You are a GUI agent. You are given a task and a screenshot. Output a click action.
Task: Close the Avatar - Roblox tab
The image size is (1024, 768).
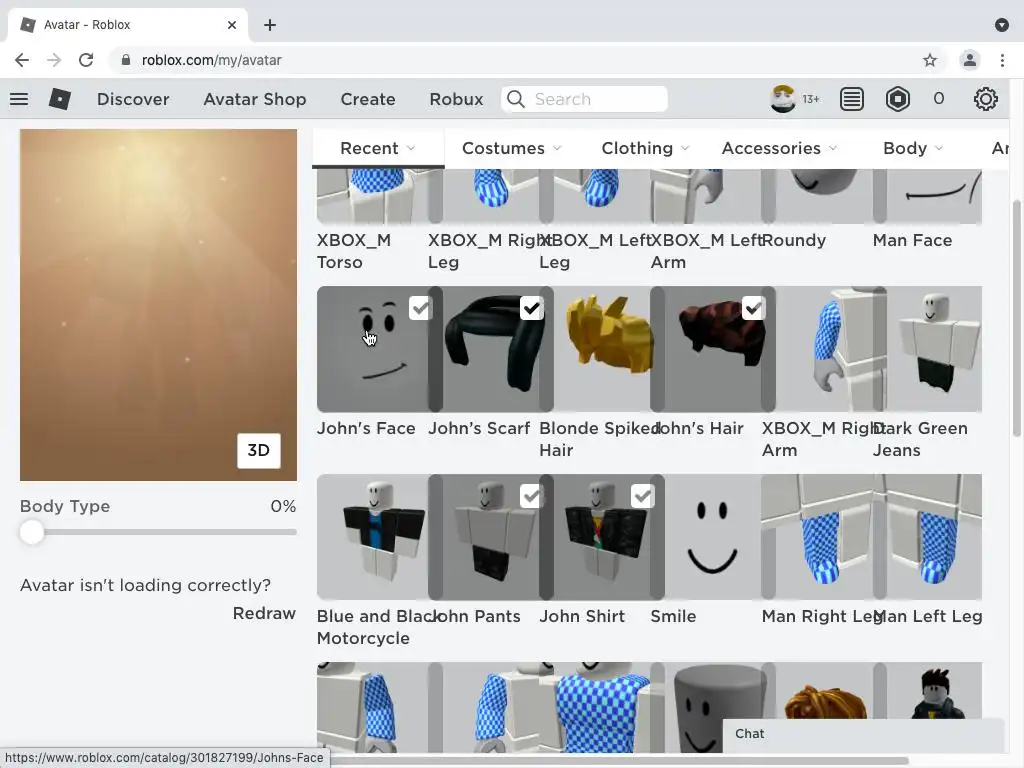pos(232,25)
